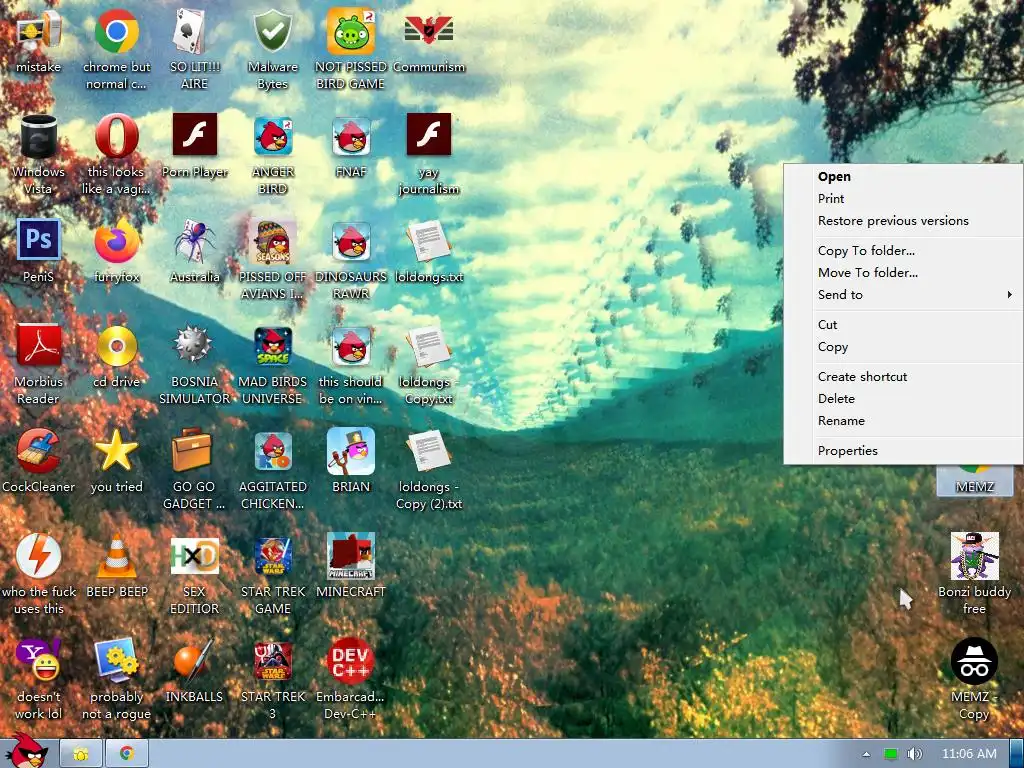Open the Angry Bird Start button
Viewport: 1024px width, 768px height.
(26, 751)
